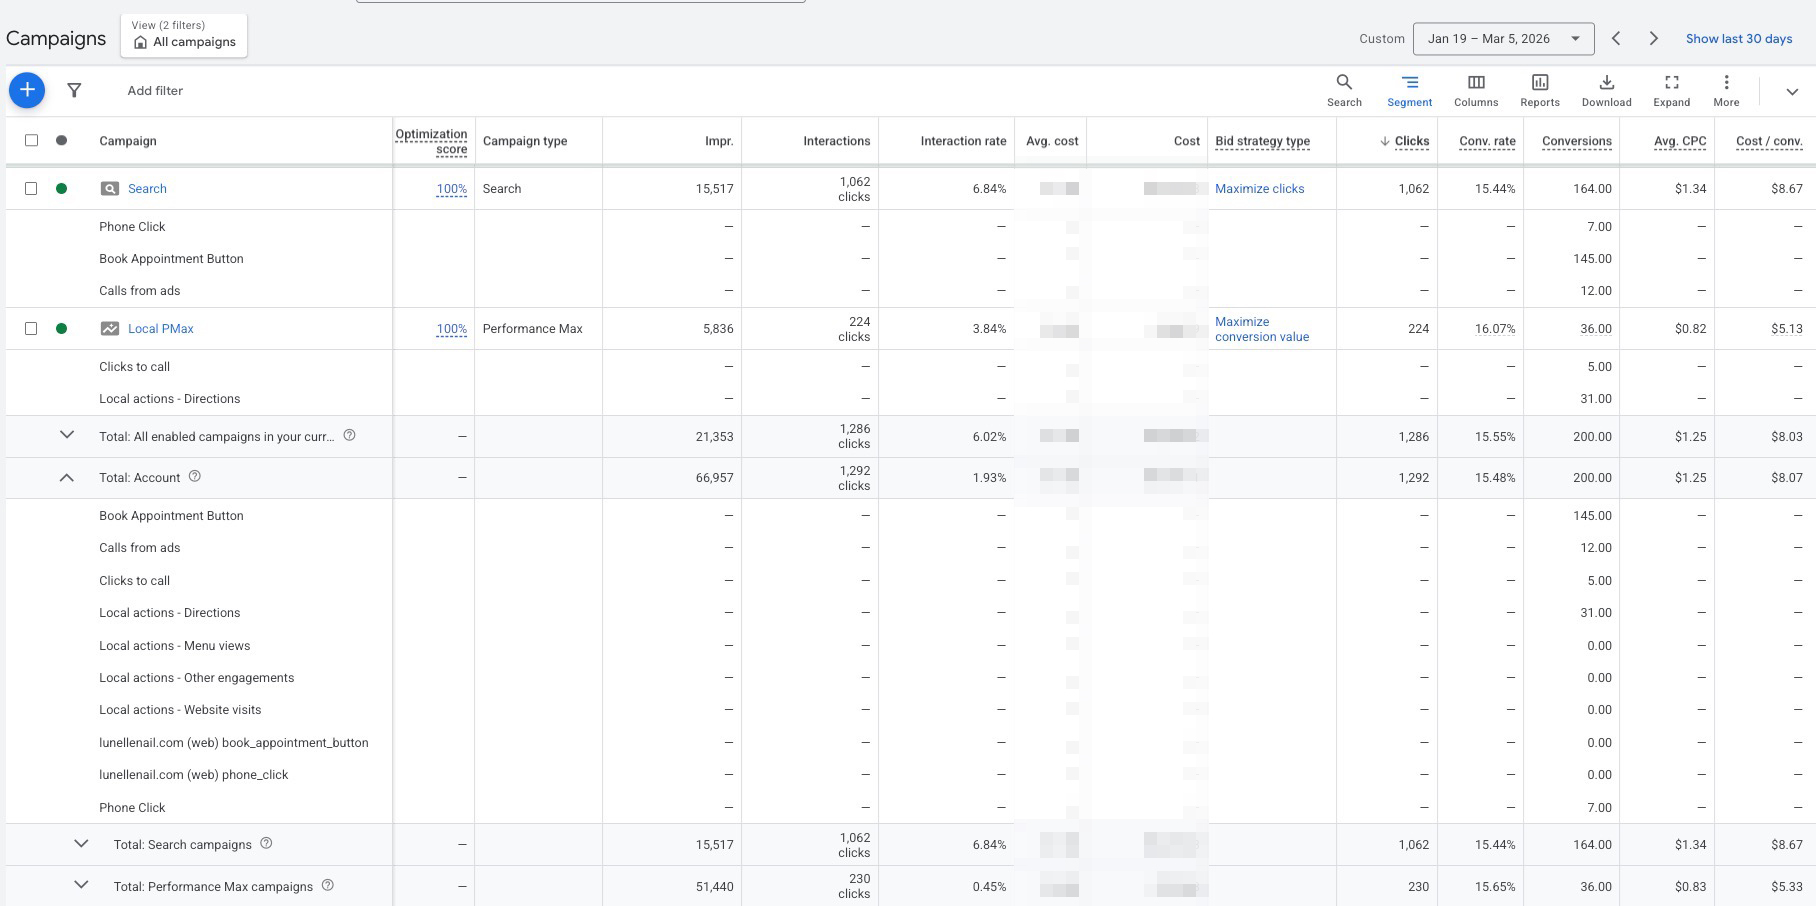
Task: Go to next date period with right arrow
Action: pyautogui.click(x=1653, y=38)
